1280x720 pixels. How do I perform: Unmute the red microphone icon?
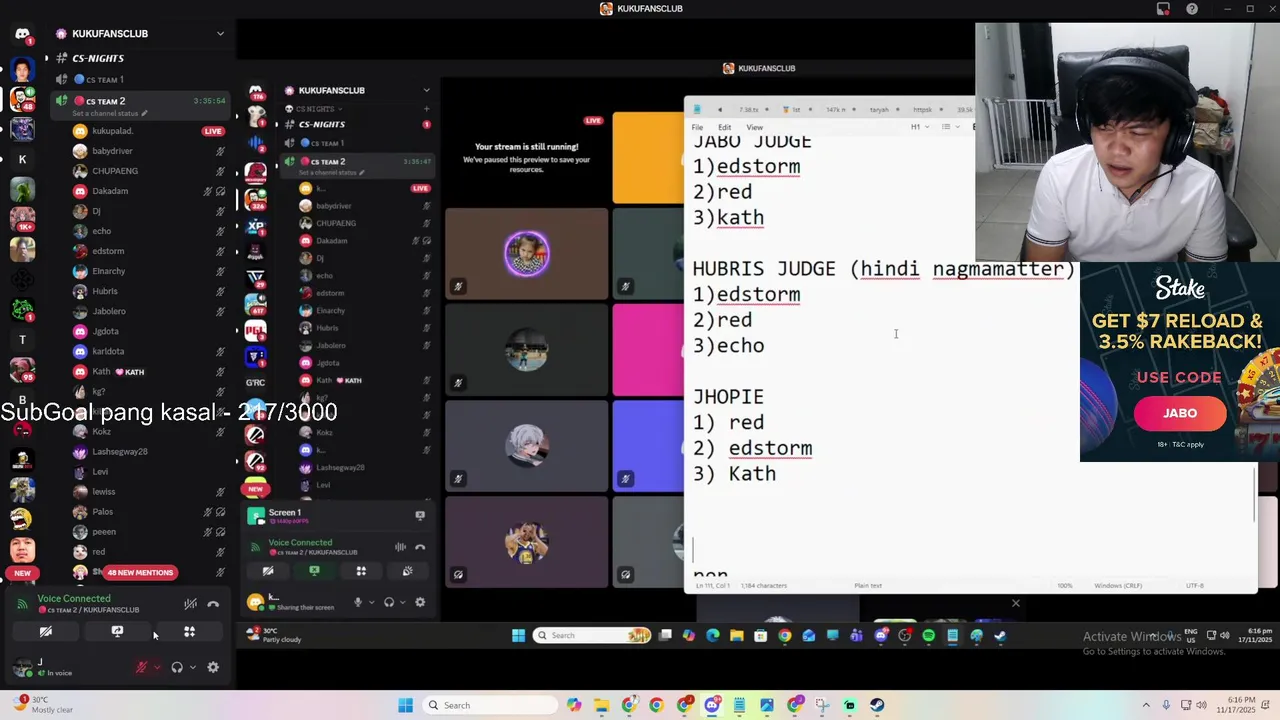pyautogui.click(x=142, y=668)
